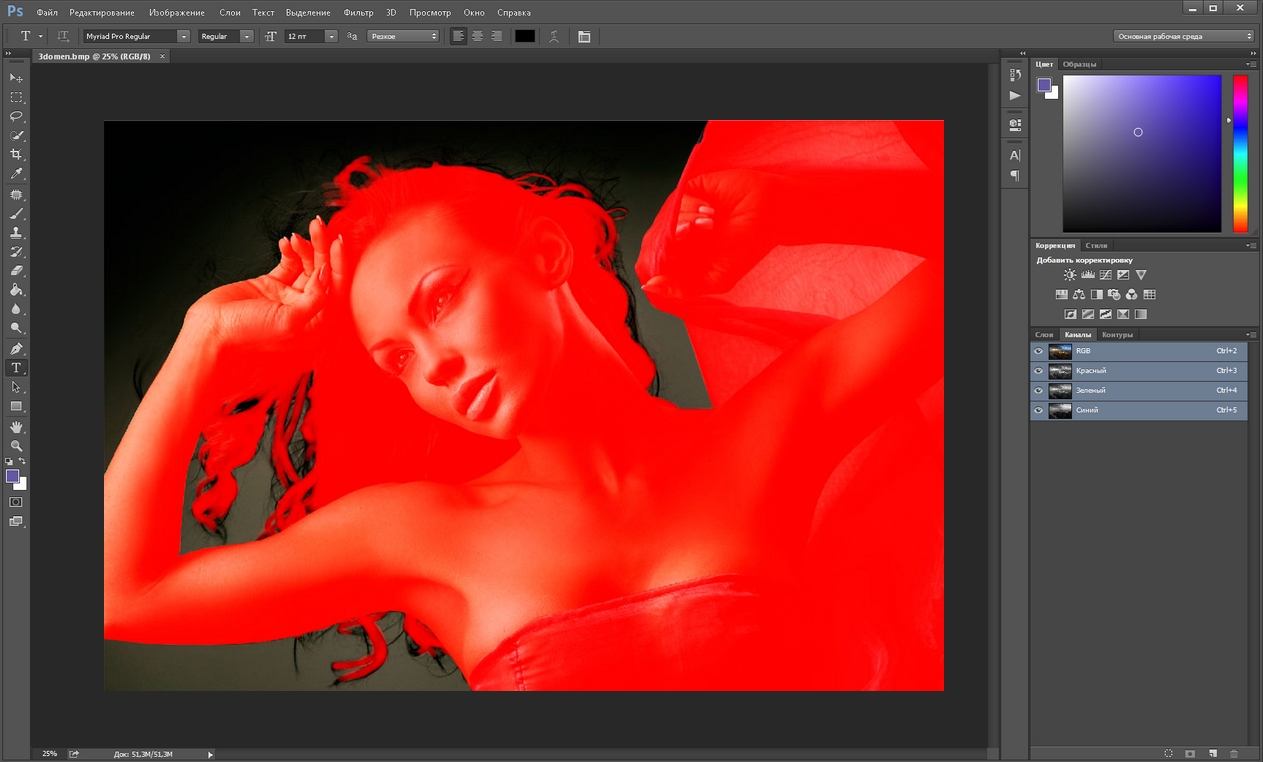Switch to the Слои tab
The width and height of the screenshot is (1263, 762).
(1044, 334)
